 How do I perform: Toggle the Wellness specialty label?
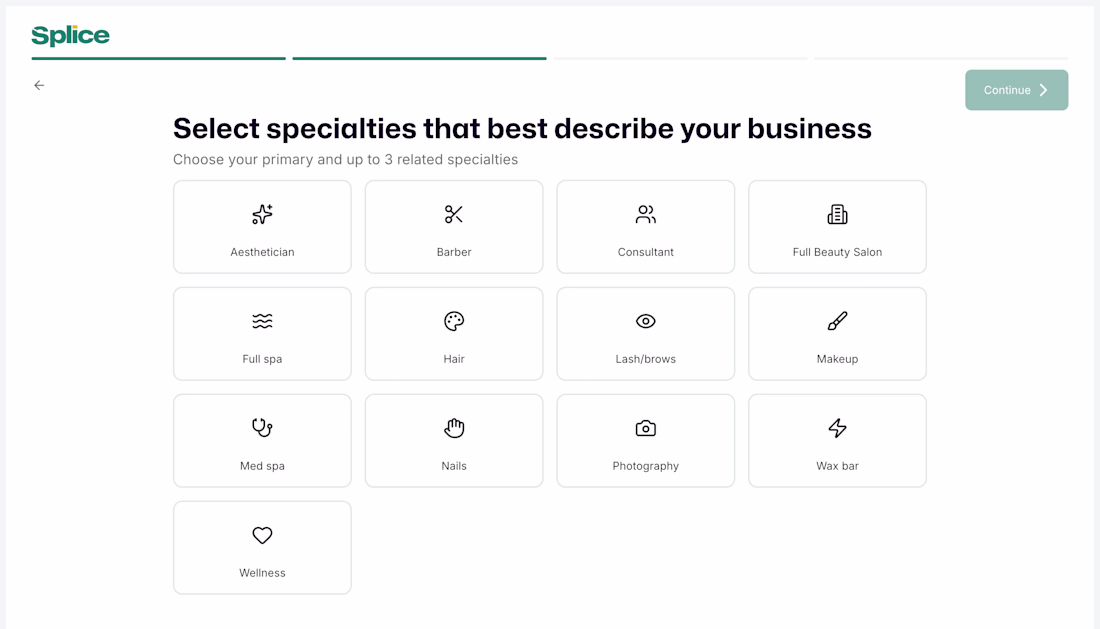tap(262, 573)
